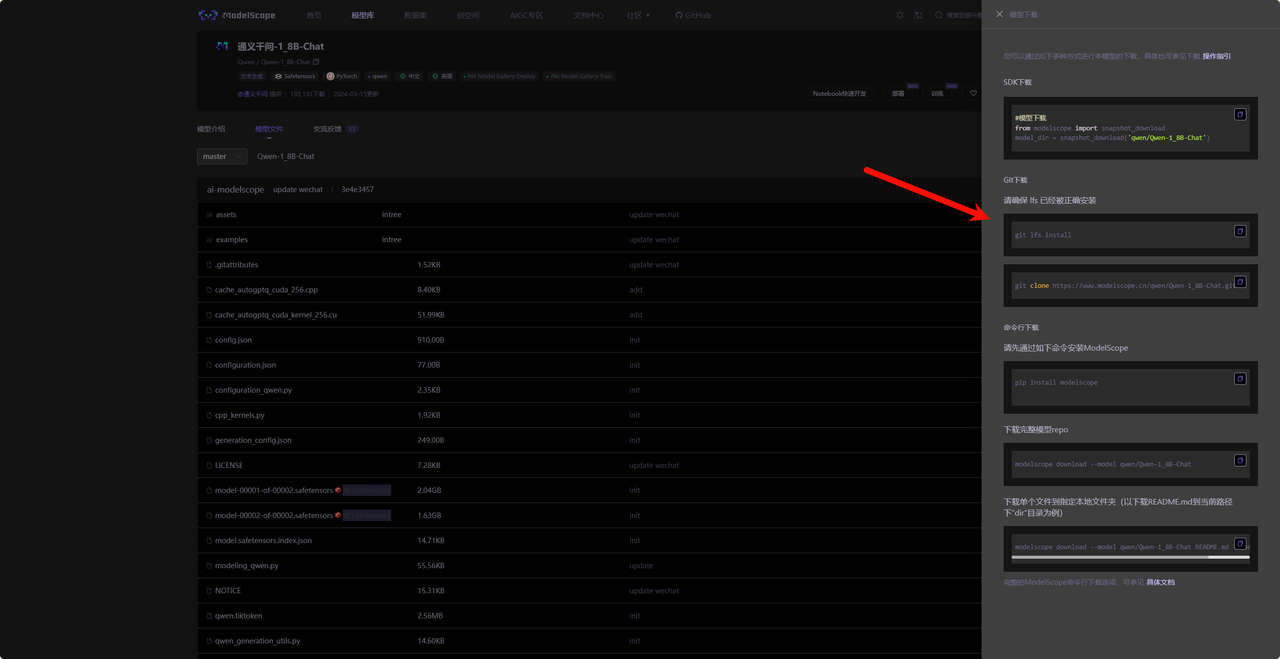Click the PAI Model Gallery Train tag

(579, 76)
